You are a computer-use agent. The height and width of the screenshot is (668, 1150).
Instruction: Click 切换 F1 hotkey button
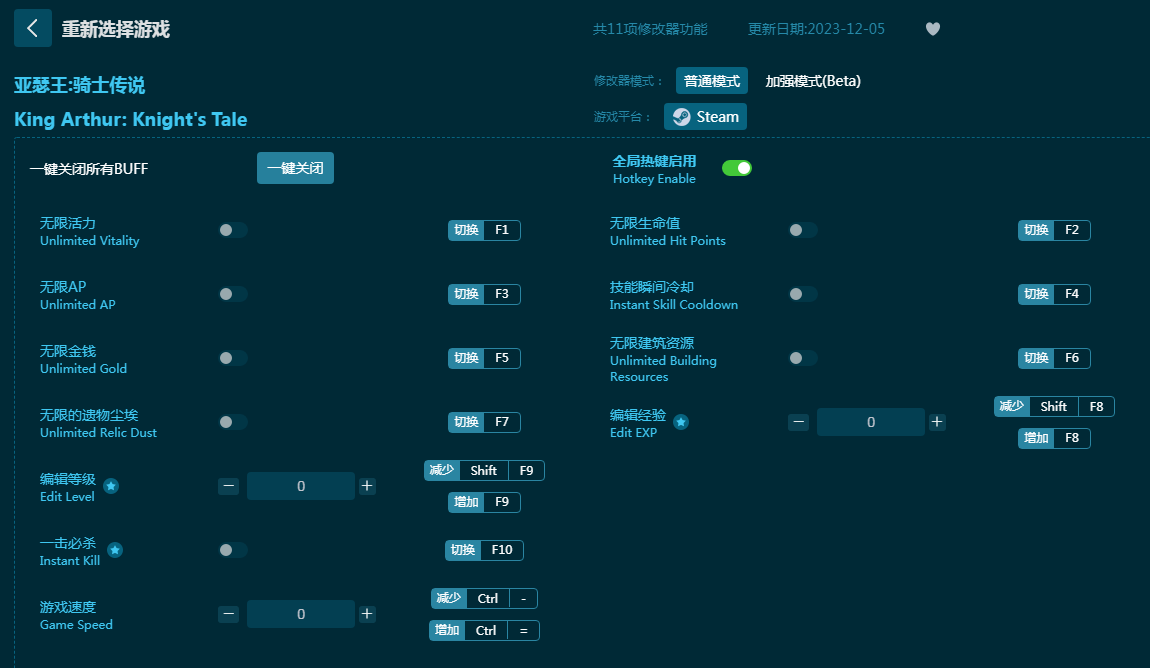484,230
